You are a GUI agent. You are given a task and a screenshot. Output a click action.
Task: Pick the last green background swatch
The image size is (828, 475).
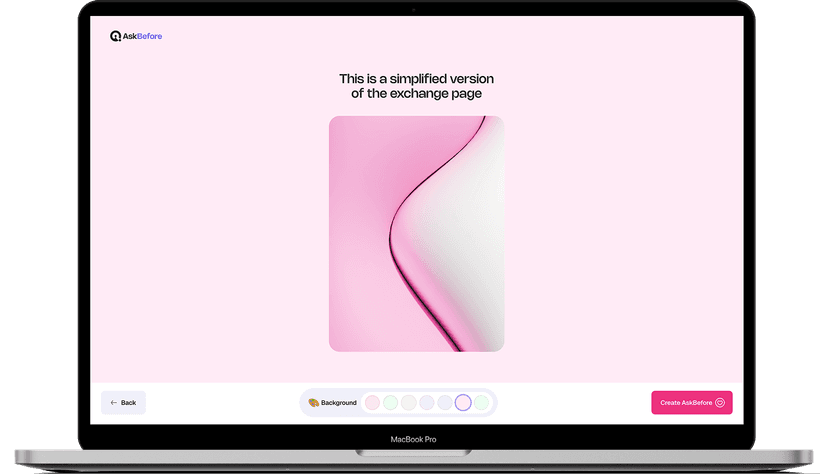[x=481, y=403]
